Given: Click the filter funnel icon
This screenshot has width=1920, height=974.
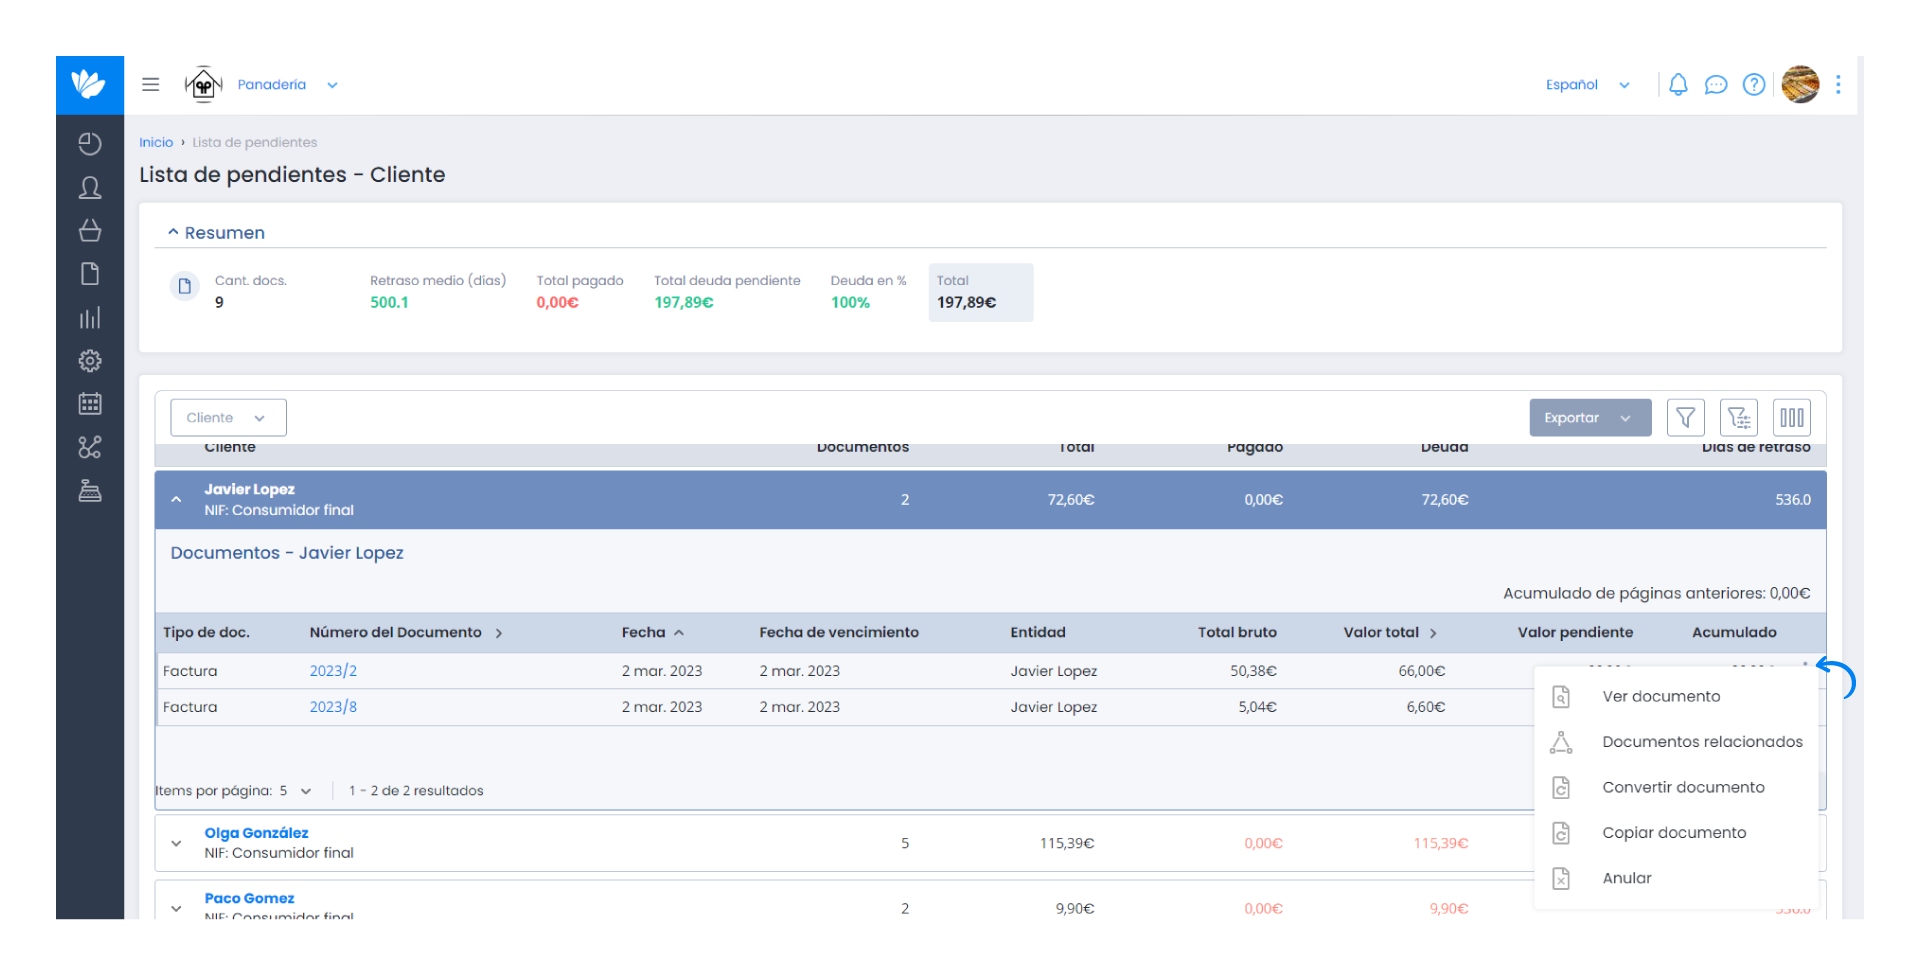Looking at the screenshot, I should [x=1686, y=418].
